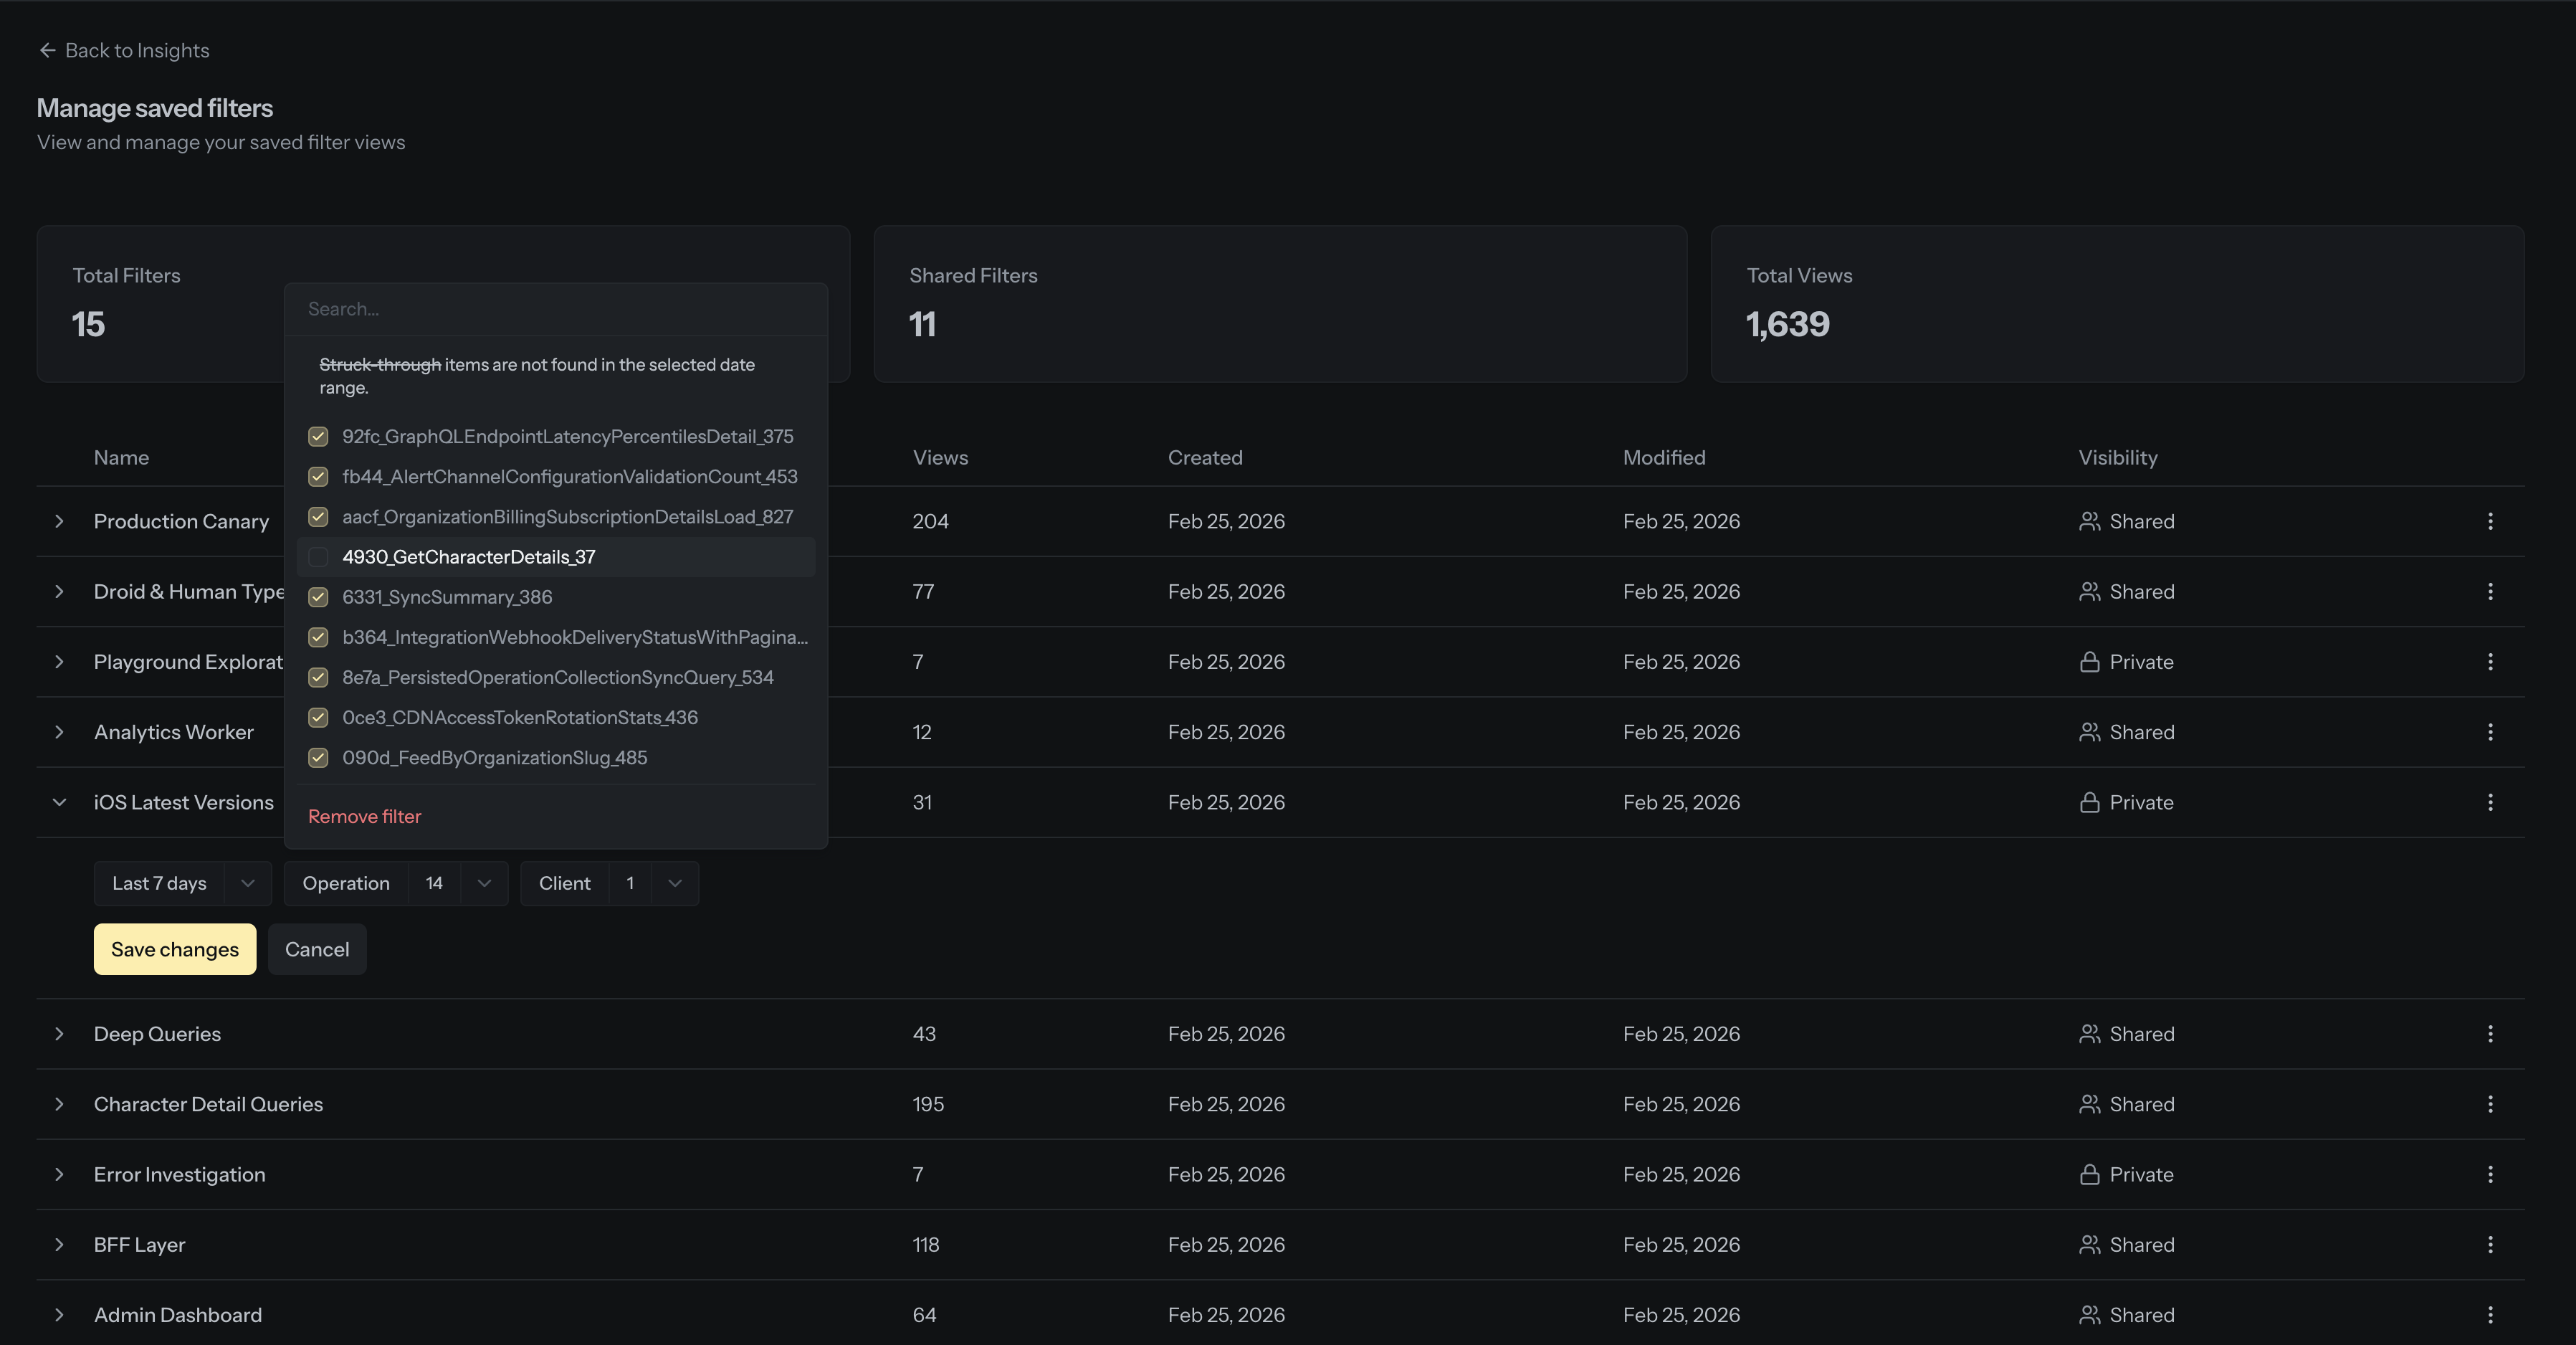The width and height of the screenshot is (2576, 1345).
Task: Uncheck 6331_SyncSummary_386
Action: tap(318, 597)
